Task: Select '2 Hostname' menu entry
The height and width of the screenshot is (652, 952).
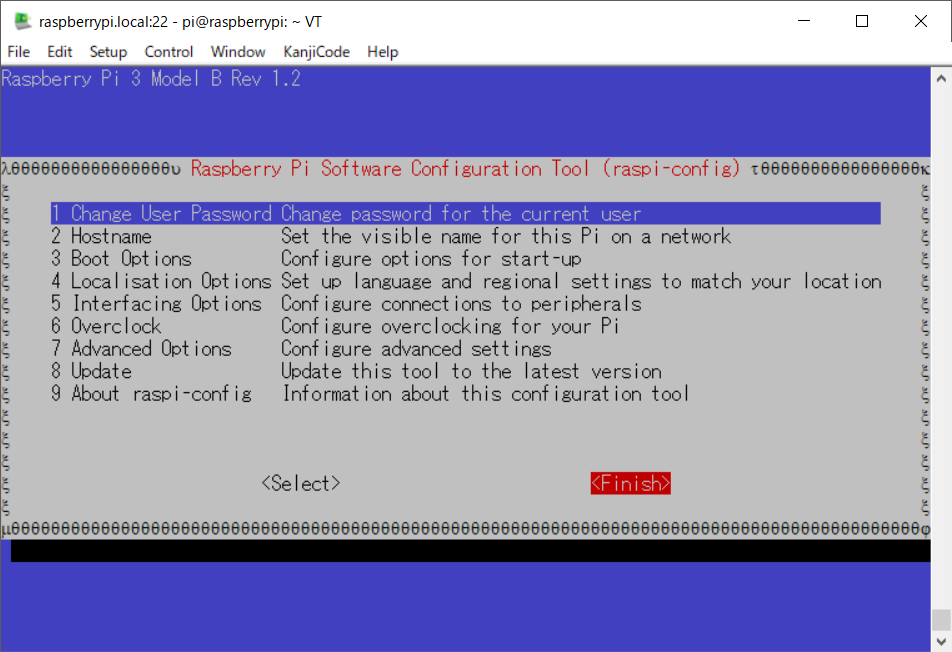Action: [x=101, y=236]
